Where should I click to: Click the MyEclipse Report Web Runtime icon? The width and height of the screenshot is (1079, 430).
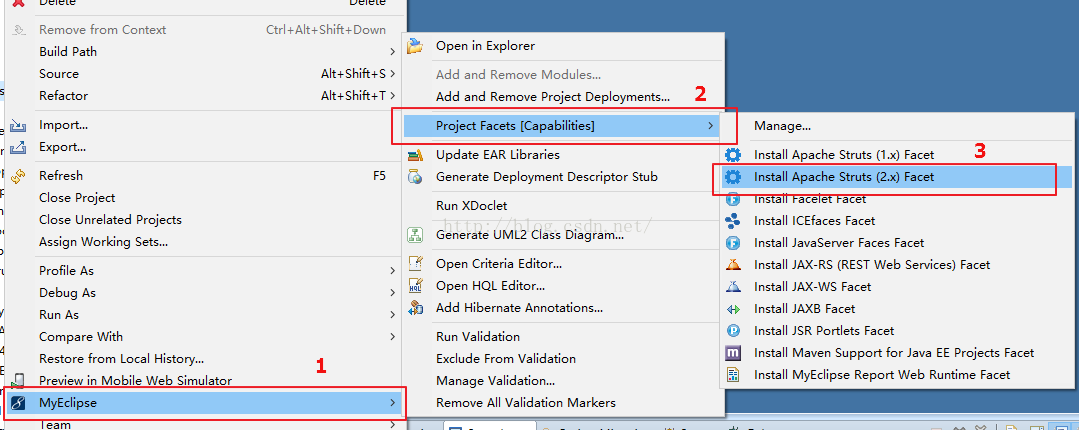point(734,375)
